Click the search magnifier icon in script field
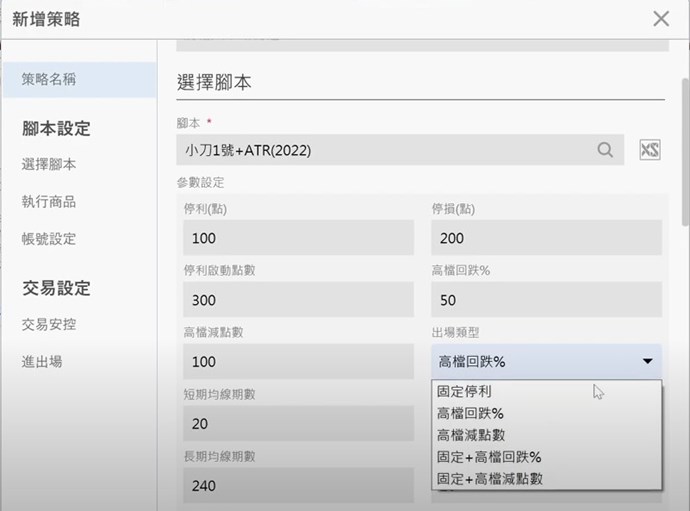Image resolution: width=690 pixels, height=511 pixels. click(x=605, y=150)
